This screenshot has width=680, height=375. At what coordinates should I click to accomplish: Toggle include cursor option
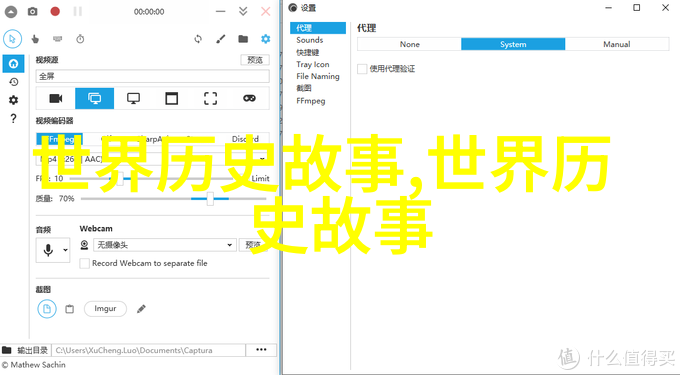coord(13,39)
